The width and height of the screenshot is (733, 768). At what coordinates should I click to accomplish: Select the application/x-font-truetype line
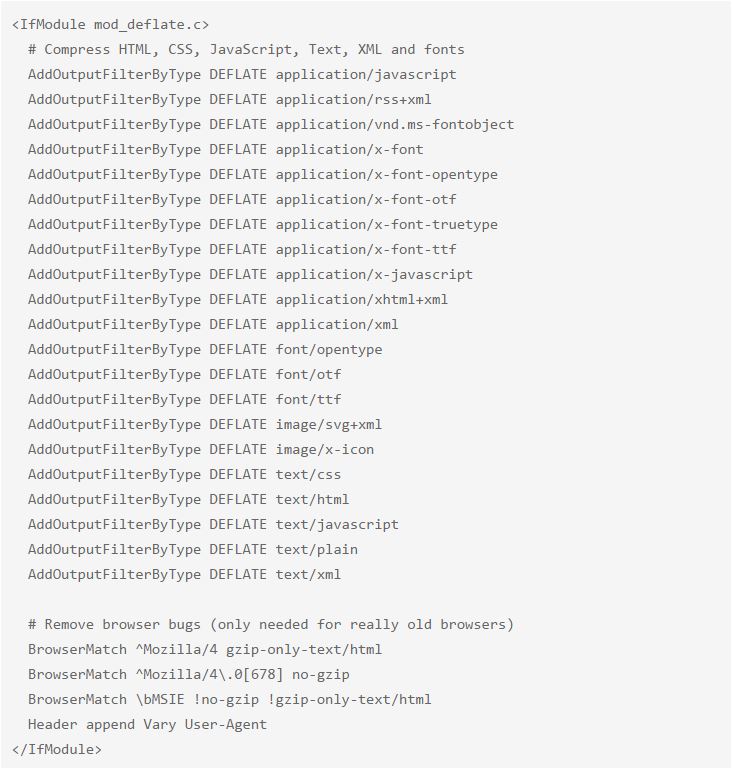pyautogui.click(x=262, y=224)
